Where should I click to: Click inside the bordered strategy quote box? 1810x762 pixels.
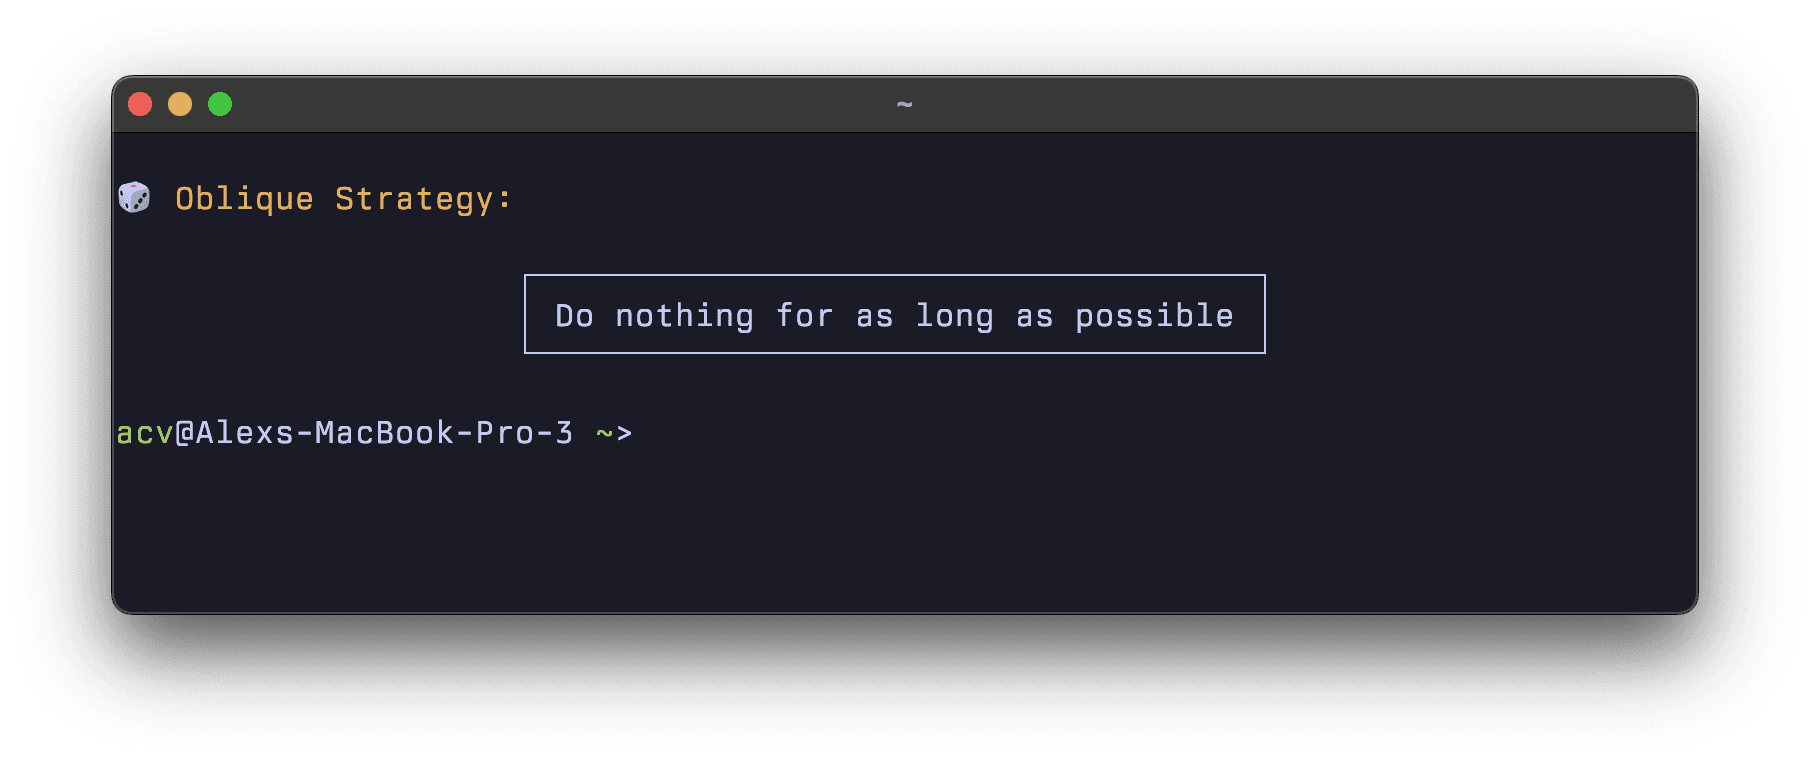[894, 314]
